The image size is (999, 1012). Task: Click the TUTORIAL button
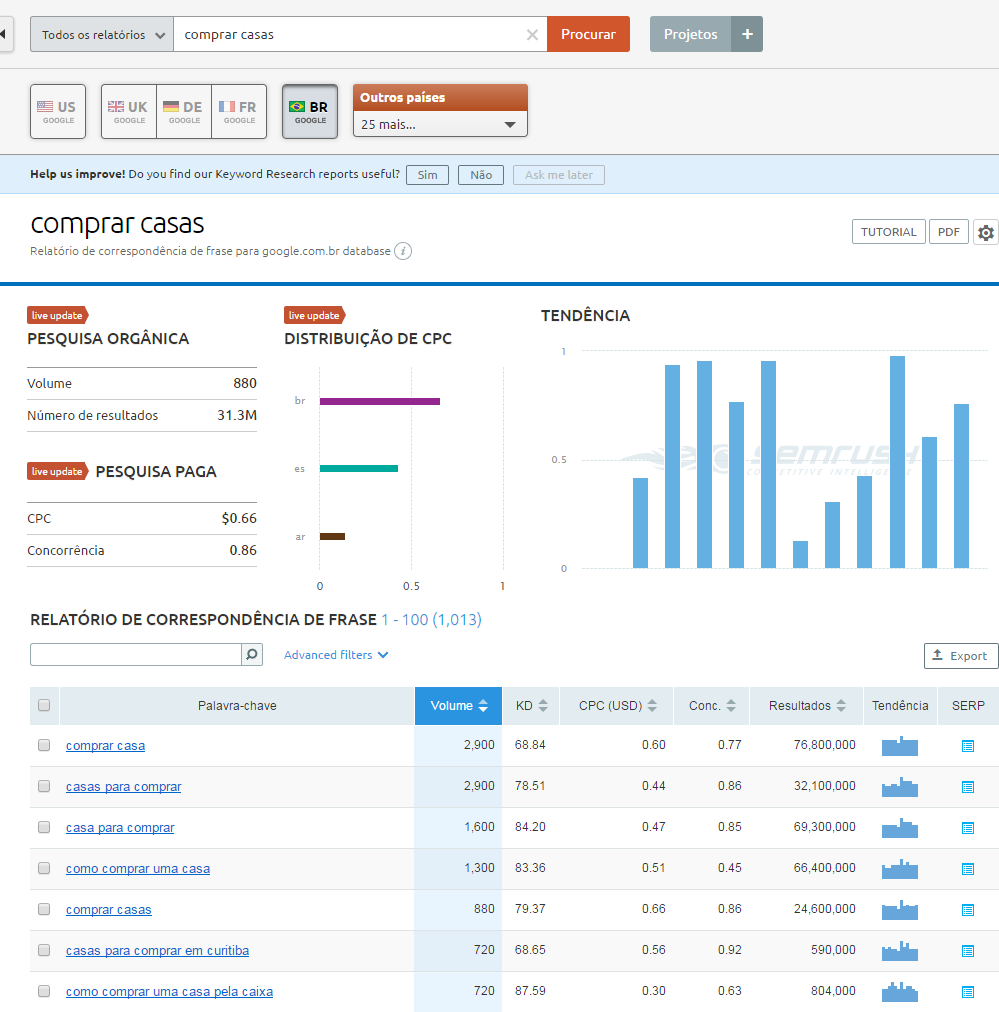tap(889, 232)
